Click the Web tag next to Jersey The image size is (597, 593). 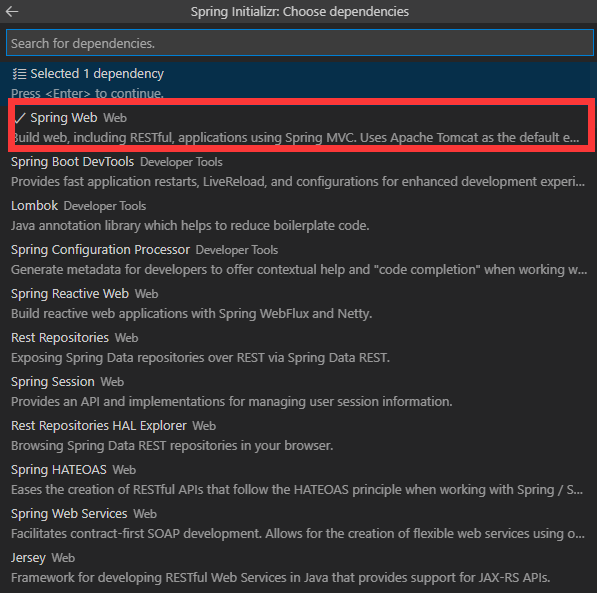point(63,558)
